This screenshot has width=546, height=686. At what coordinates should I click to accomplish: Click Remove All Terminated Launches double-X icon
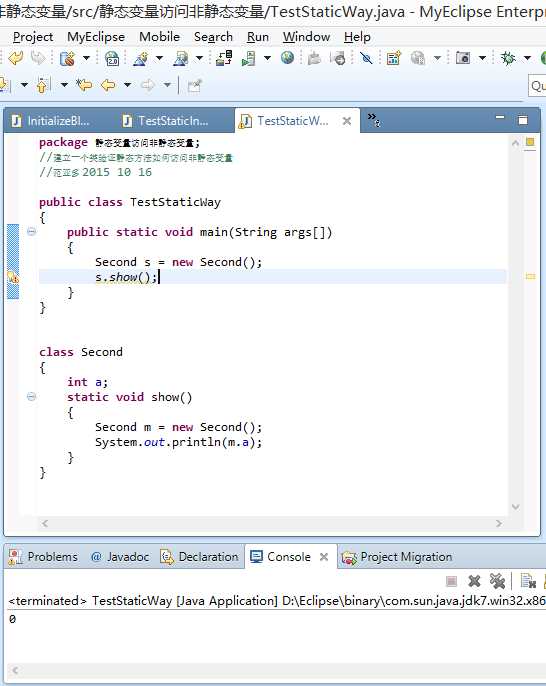[497, 581]
